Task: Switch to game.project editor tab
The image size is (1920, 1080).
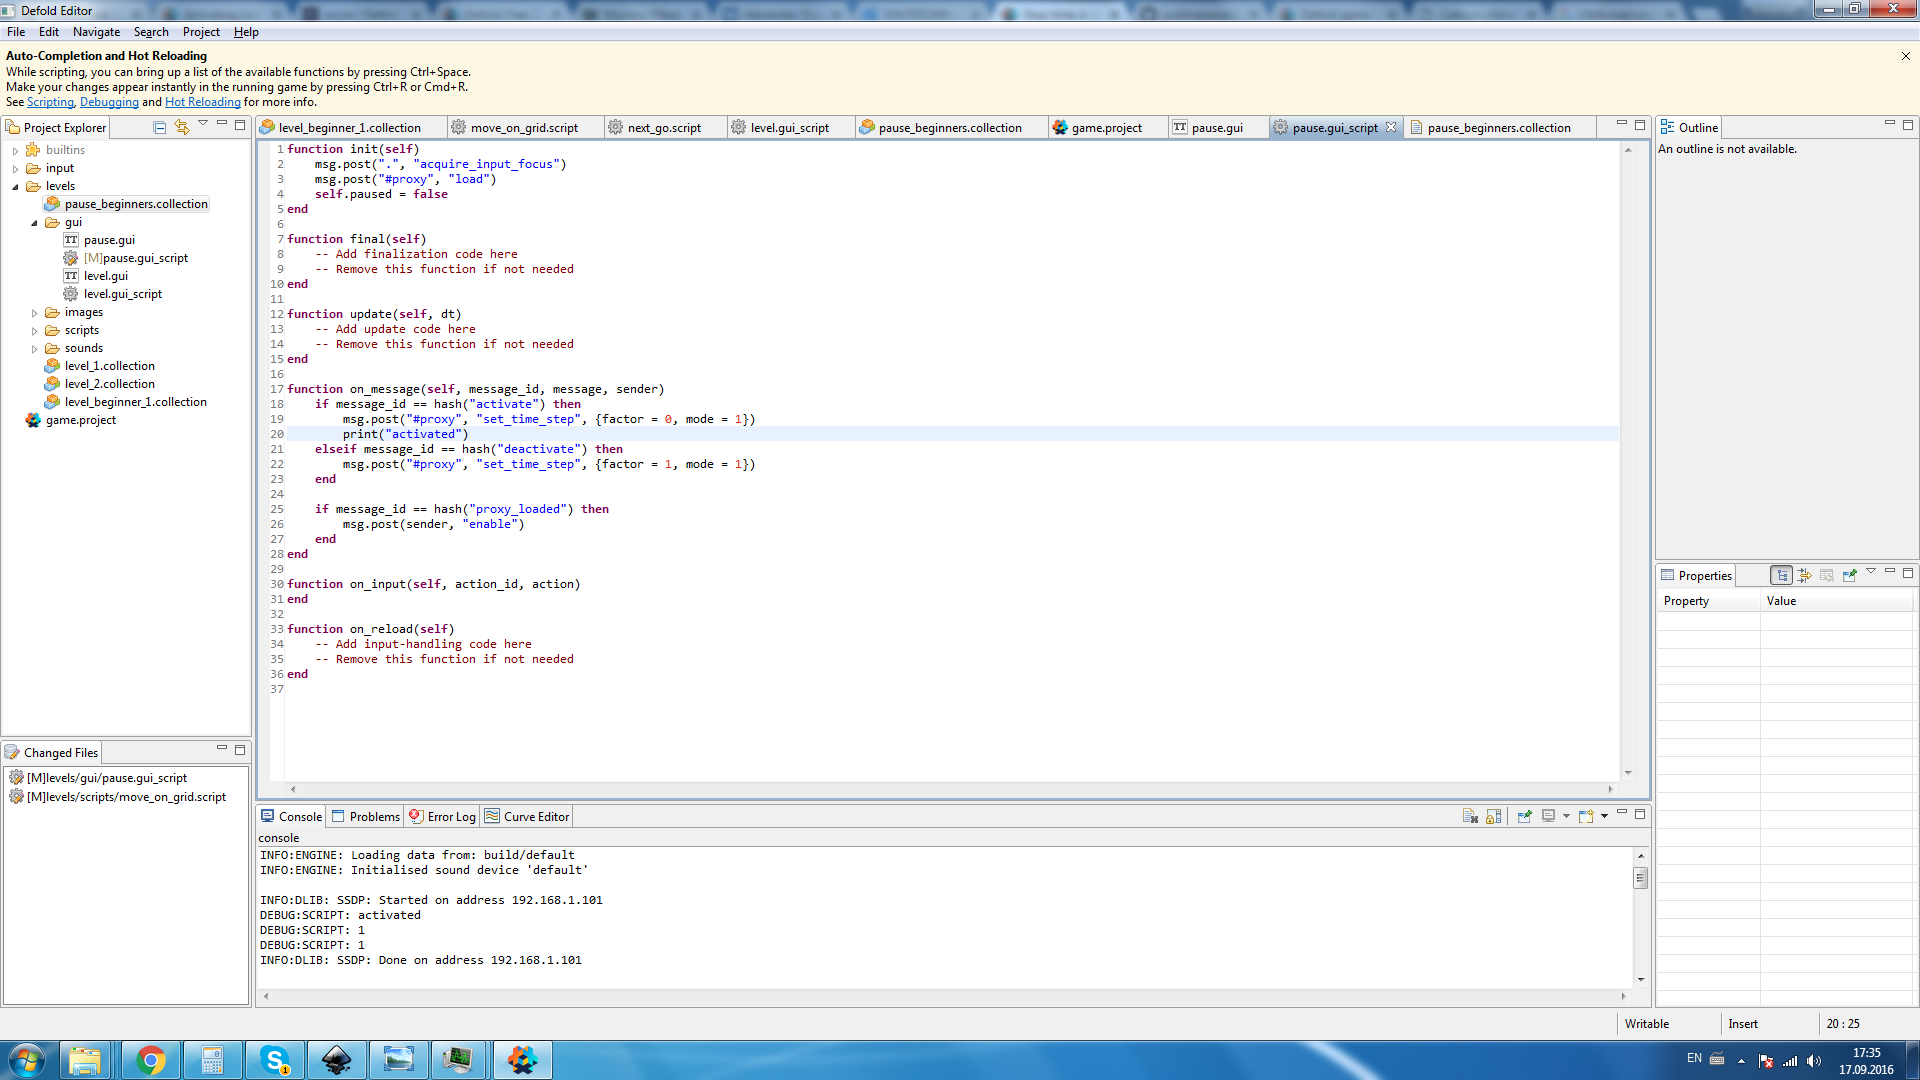Action: [1107, 128]
